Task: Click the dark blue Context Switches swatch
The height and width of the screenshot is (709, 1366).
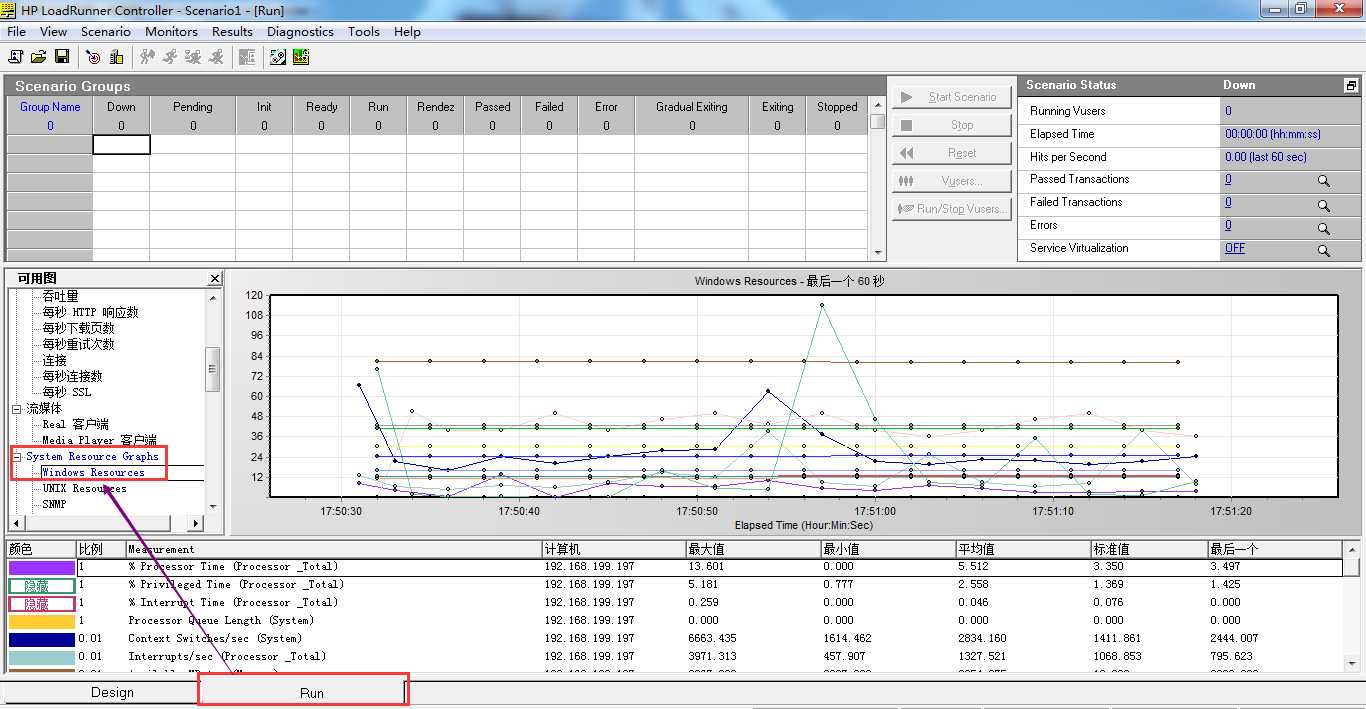Action: (x=42, y=640)
